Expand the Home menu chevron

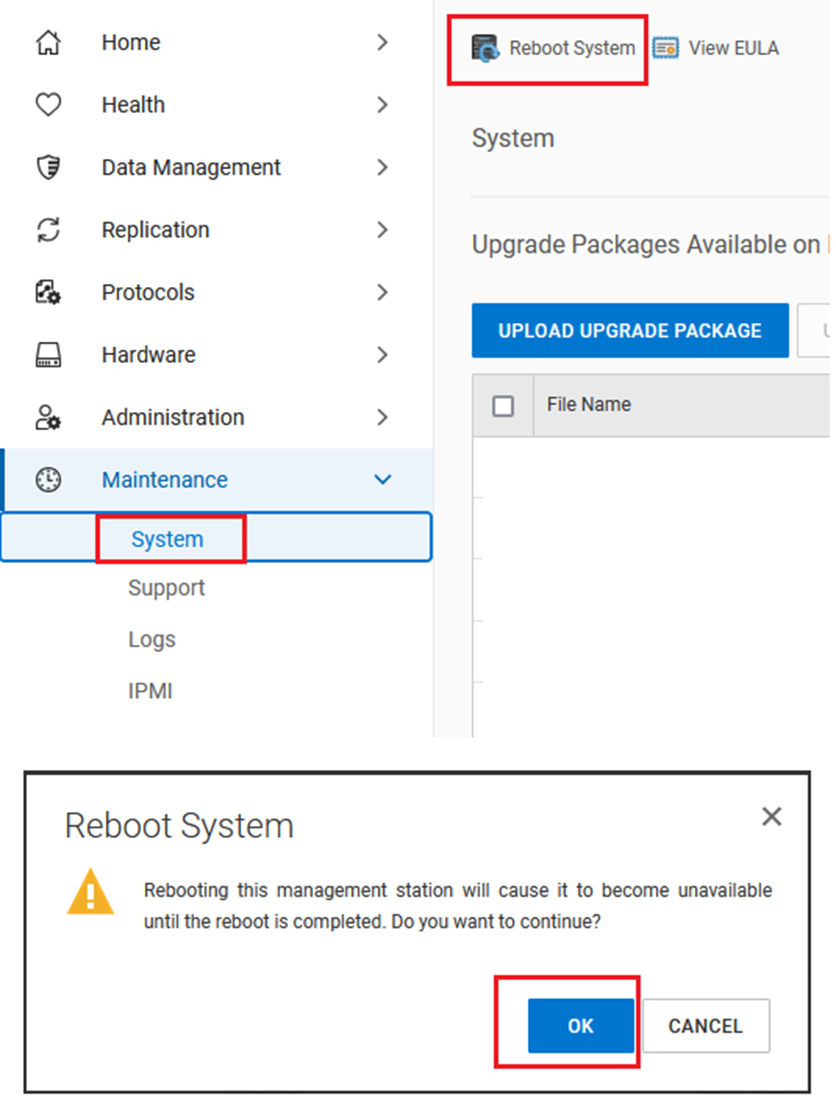click(382, 43)
